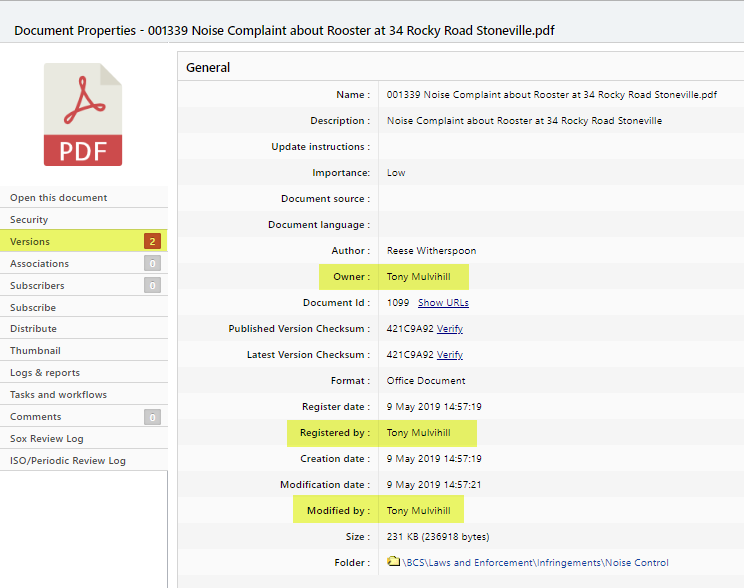Image resolution: width=744 pixels, height=588 pixels.
Task: Click Subscribe in the side menu
Action: (33, 308)
